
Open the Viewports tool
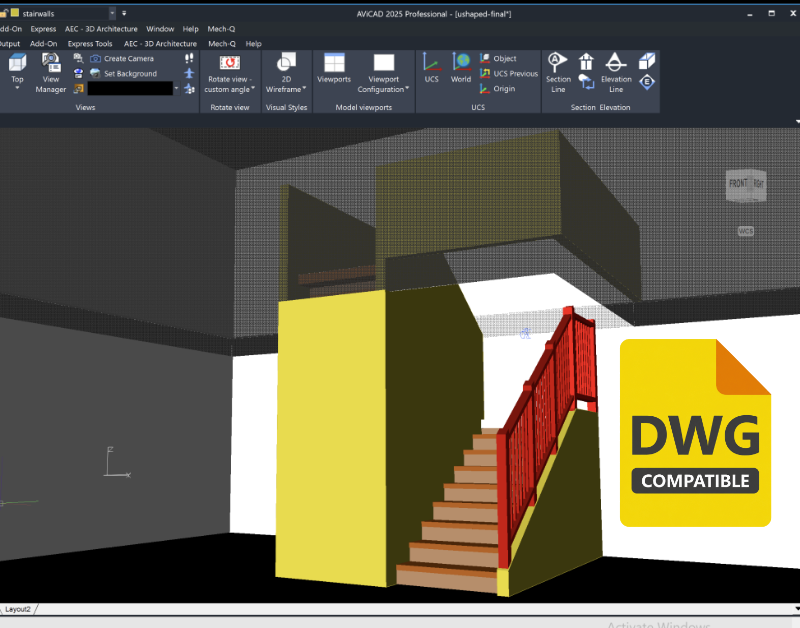click(334, 68)
